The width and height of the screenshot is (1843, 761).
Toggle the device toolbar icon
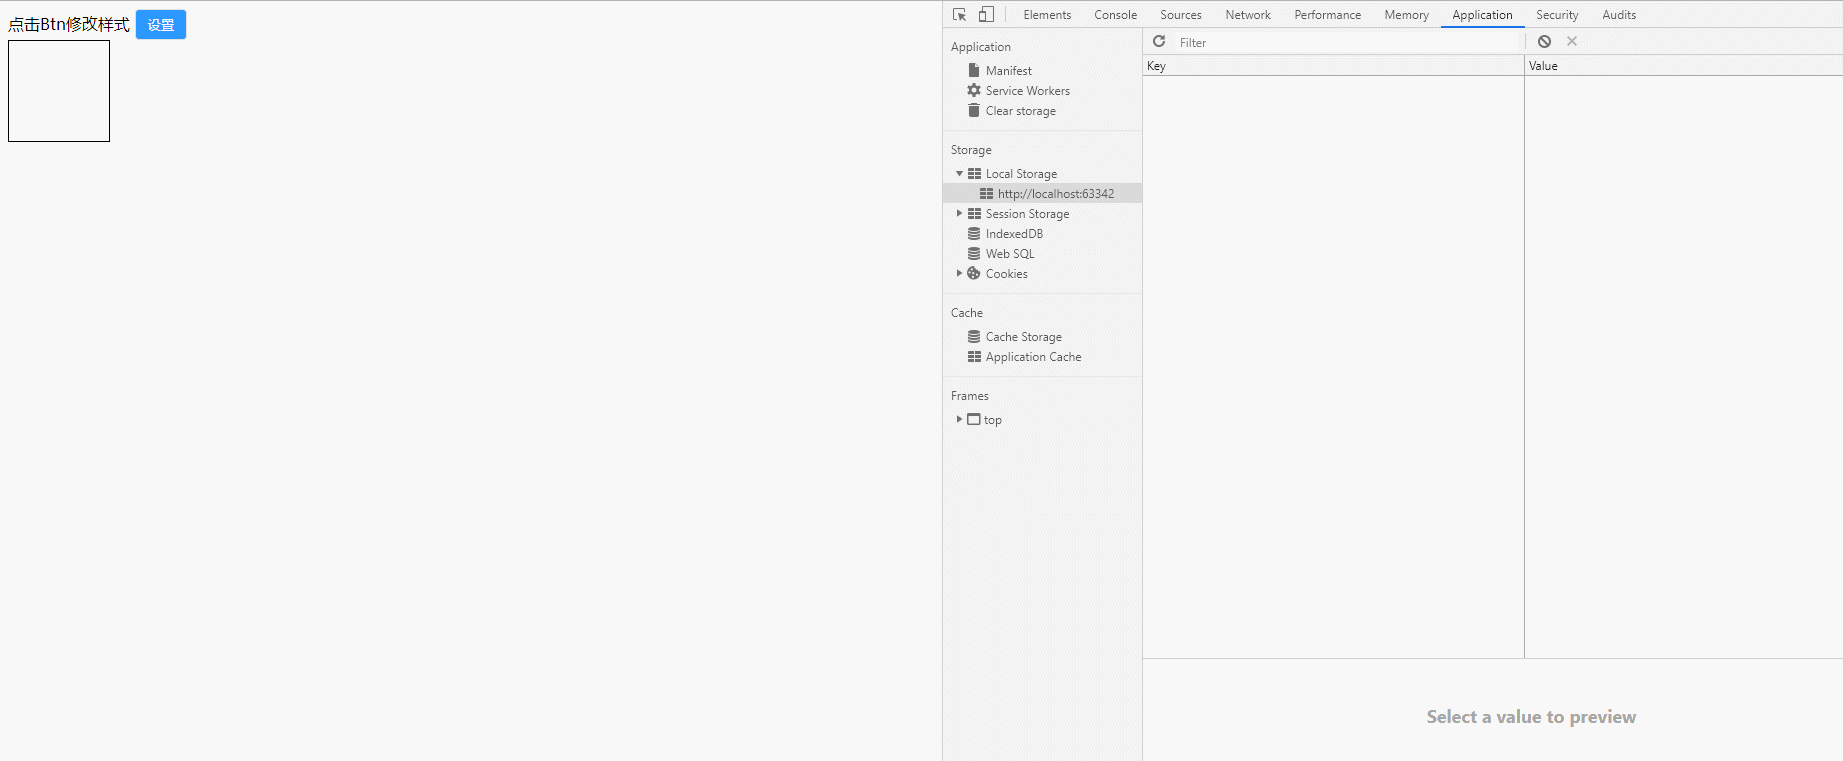pos(986,14)
